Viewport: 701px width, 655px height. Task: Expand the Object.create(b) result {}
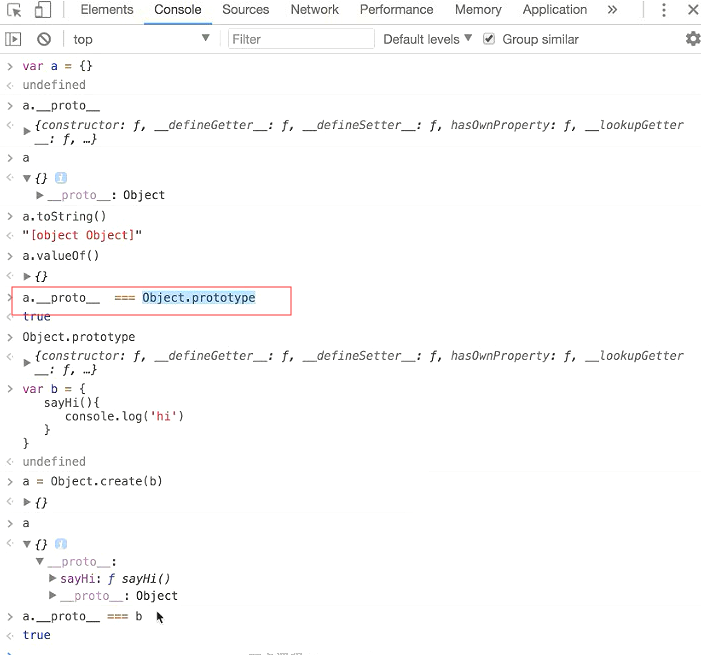click(x=27, y=502)
